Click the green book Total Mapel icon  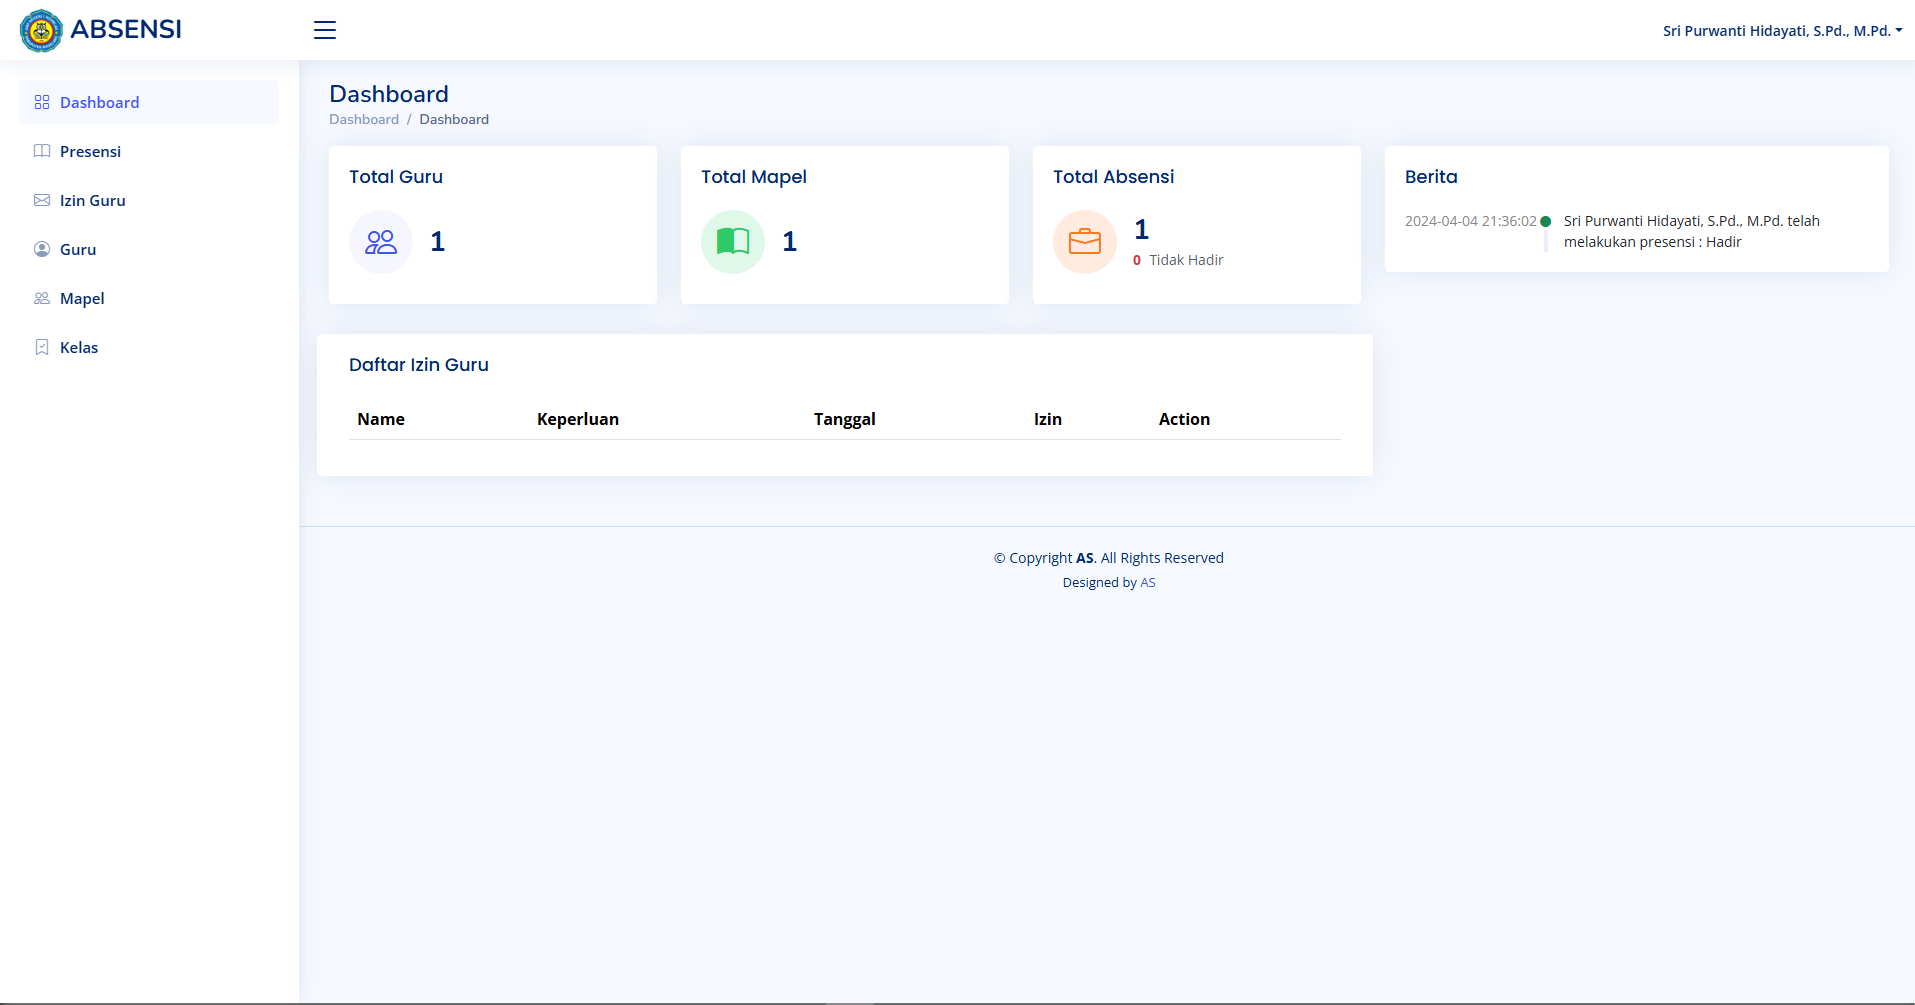[x=733, y=242]
